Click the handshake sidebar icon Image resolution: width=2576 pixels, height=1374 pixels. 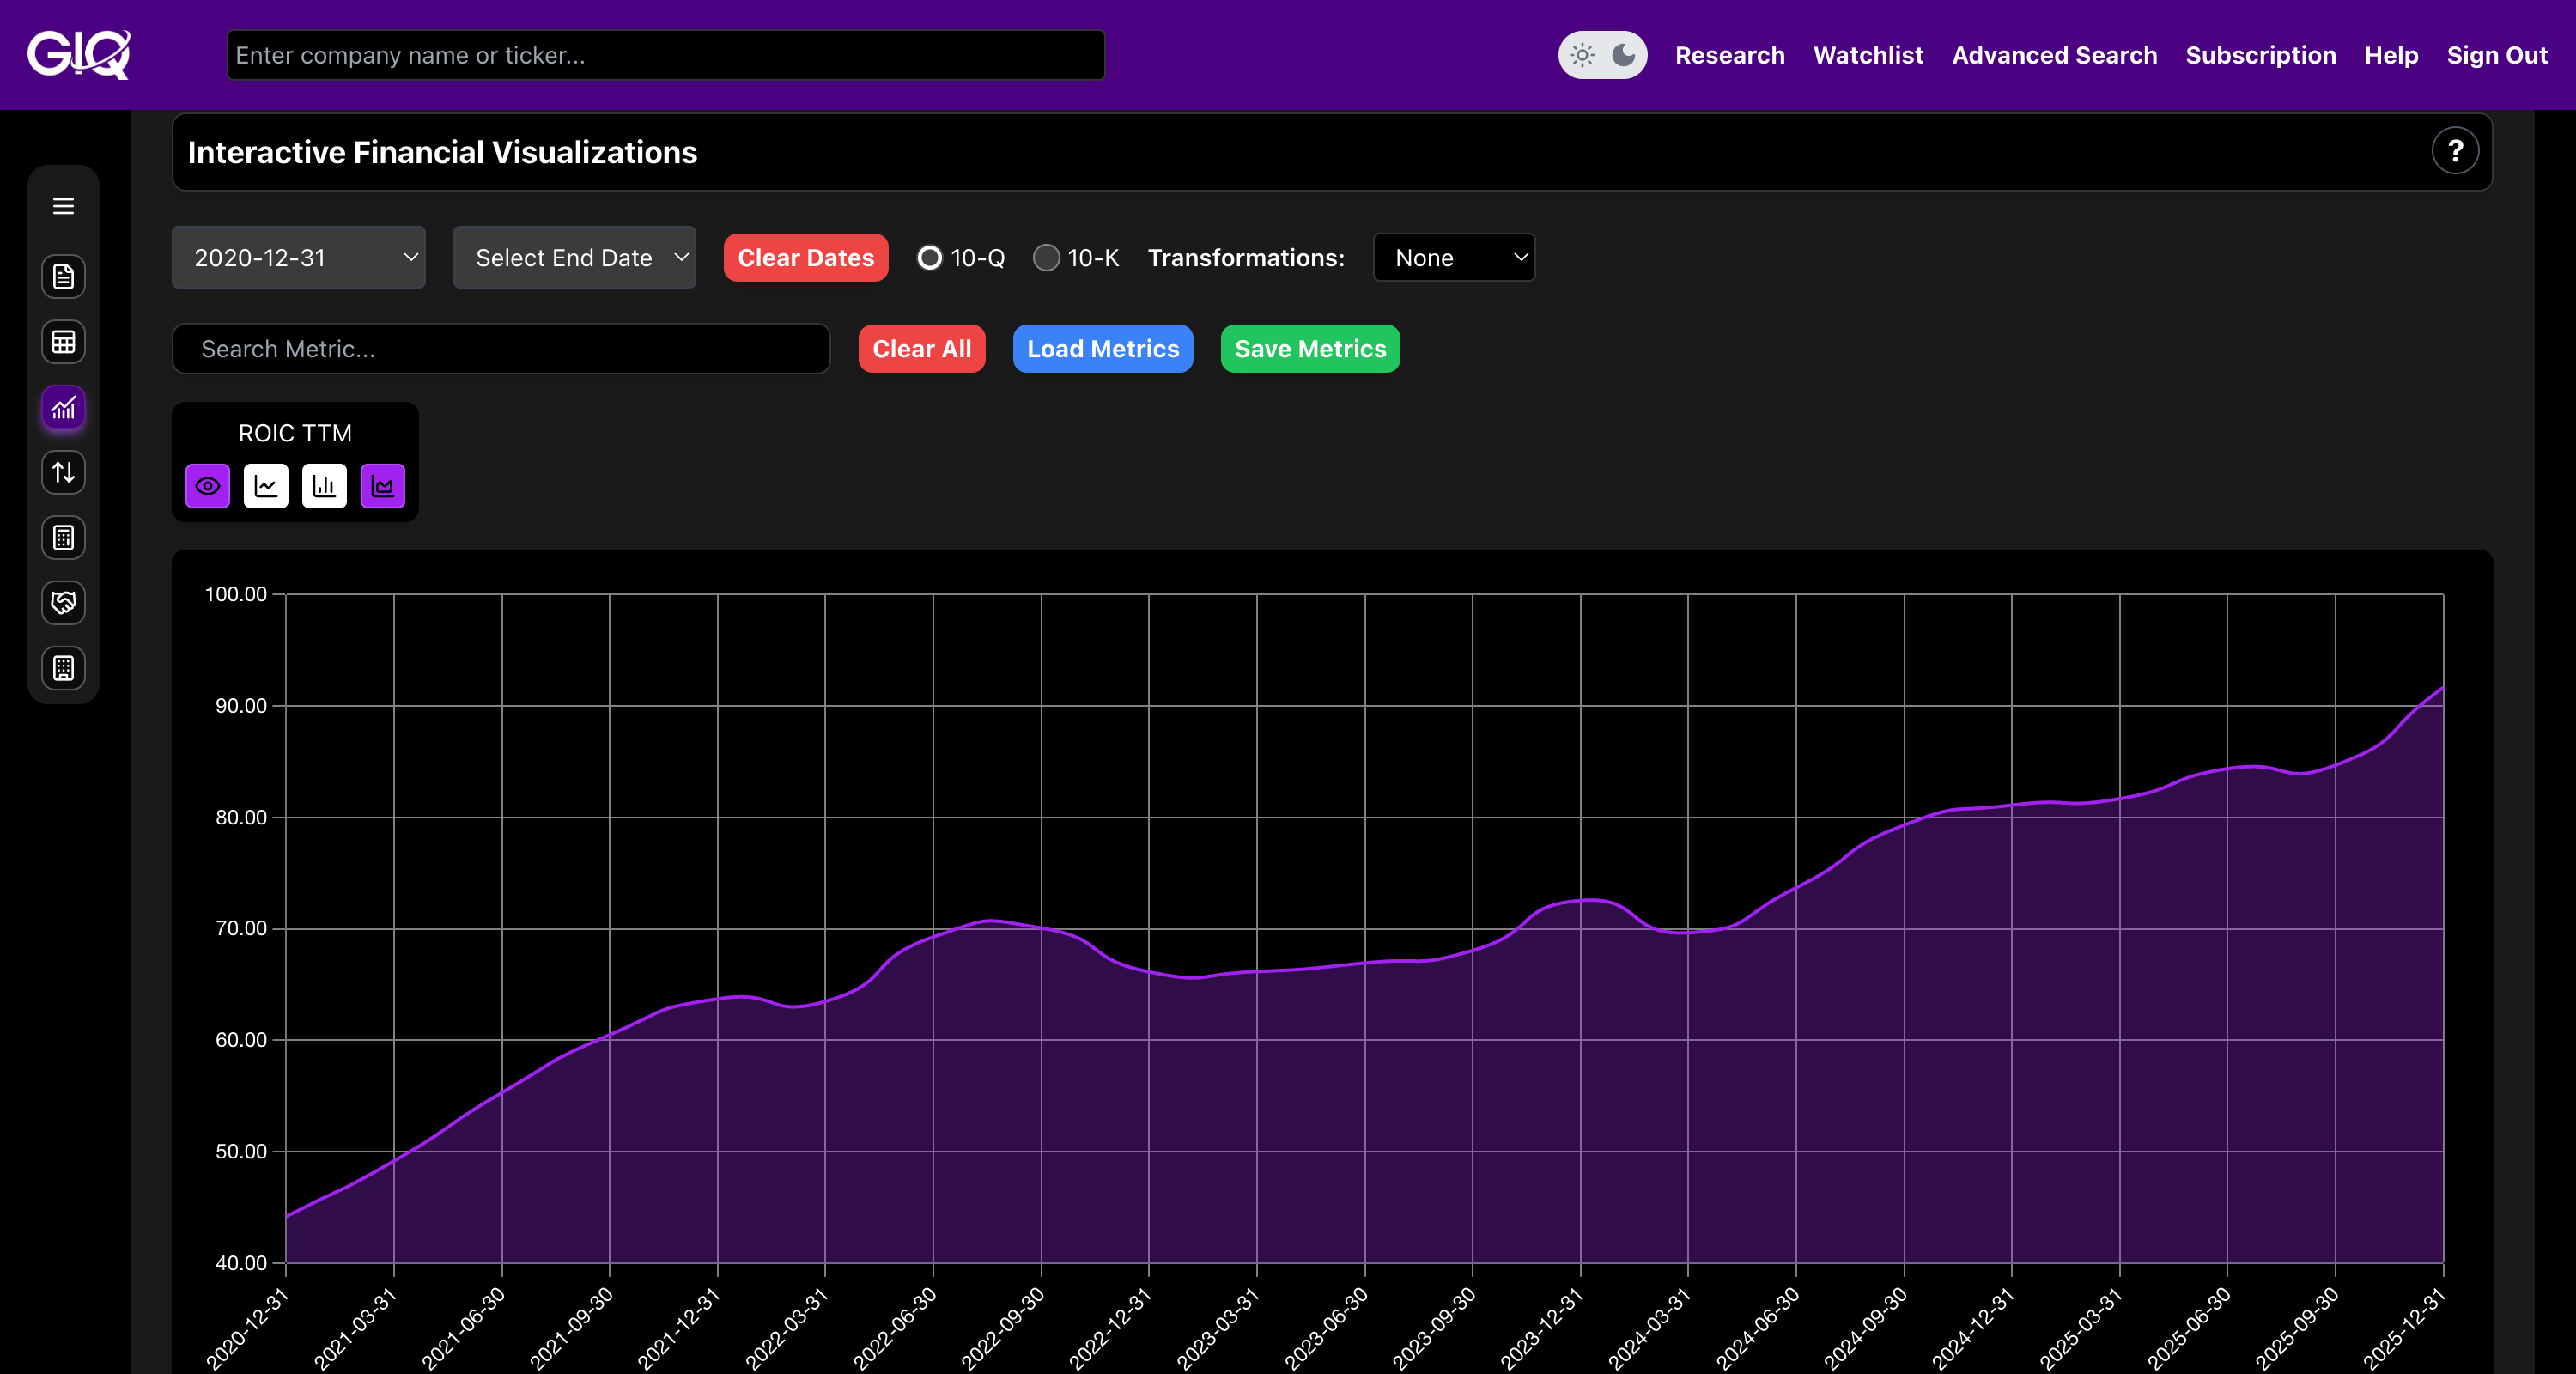click(63, 603)
